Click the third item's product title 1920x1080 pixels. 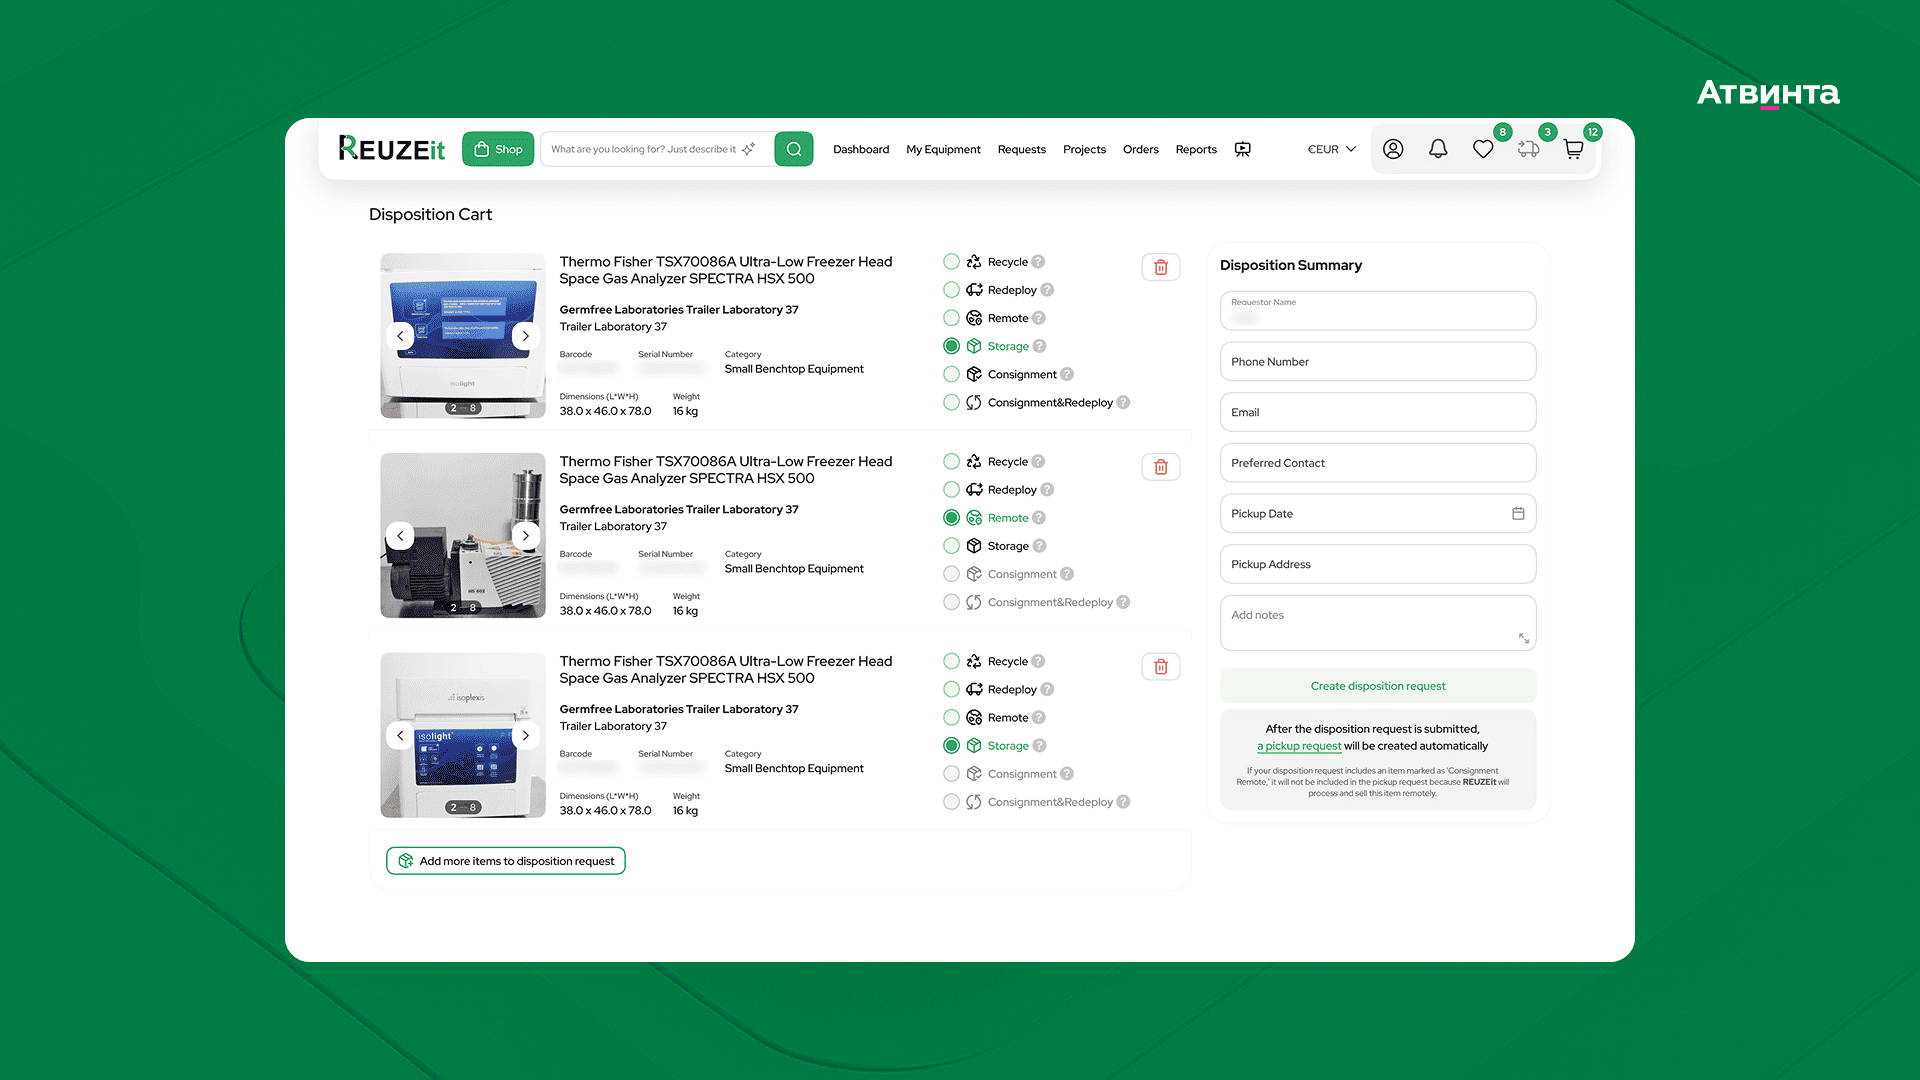pos(725,670)
